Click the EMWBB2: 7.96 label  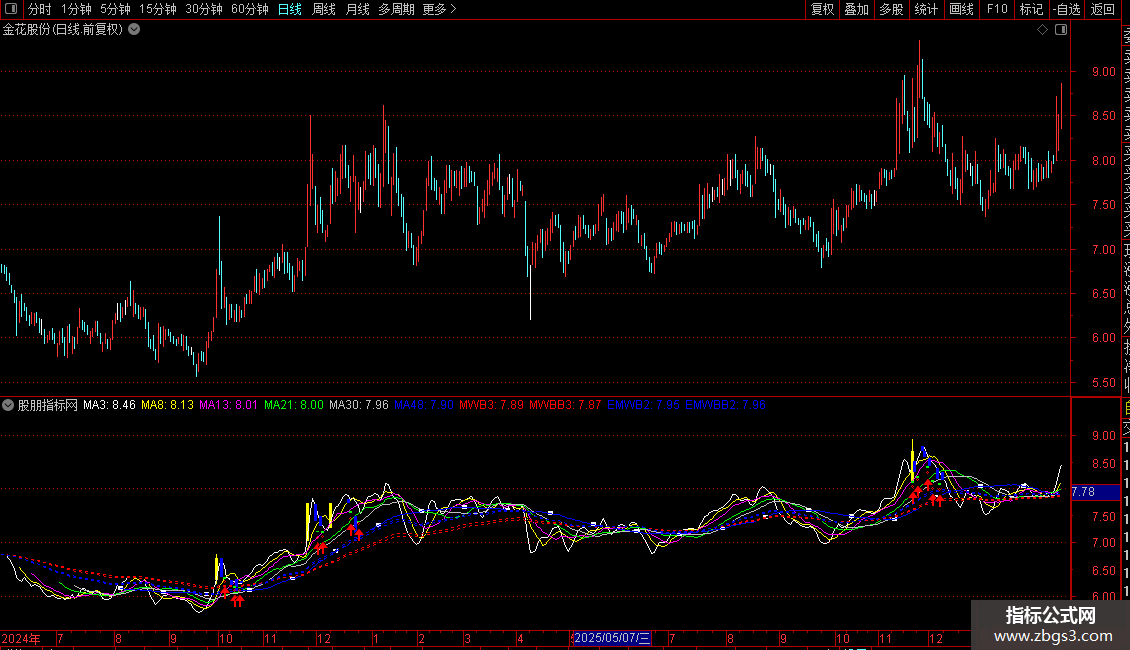coord(725,405)
